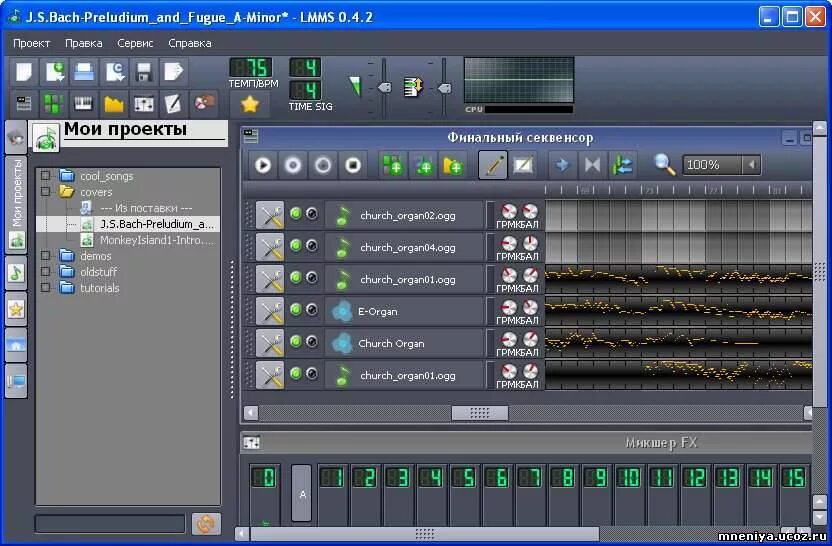Open the My samples sidebar tab (green note)

(16, 273)
